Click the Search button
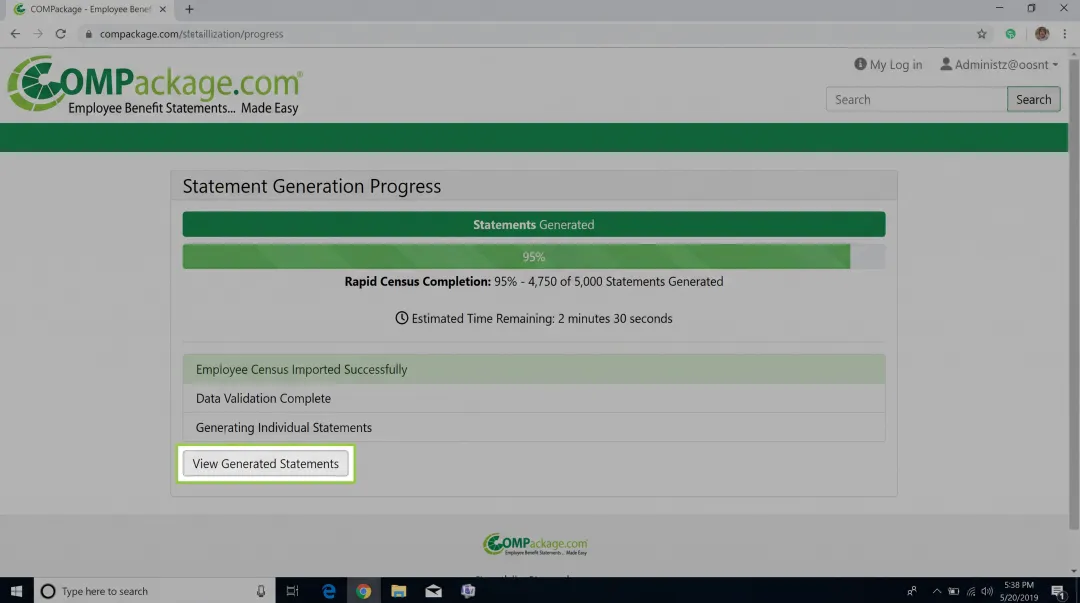The image size is (1080, 603). 1033,99
